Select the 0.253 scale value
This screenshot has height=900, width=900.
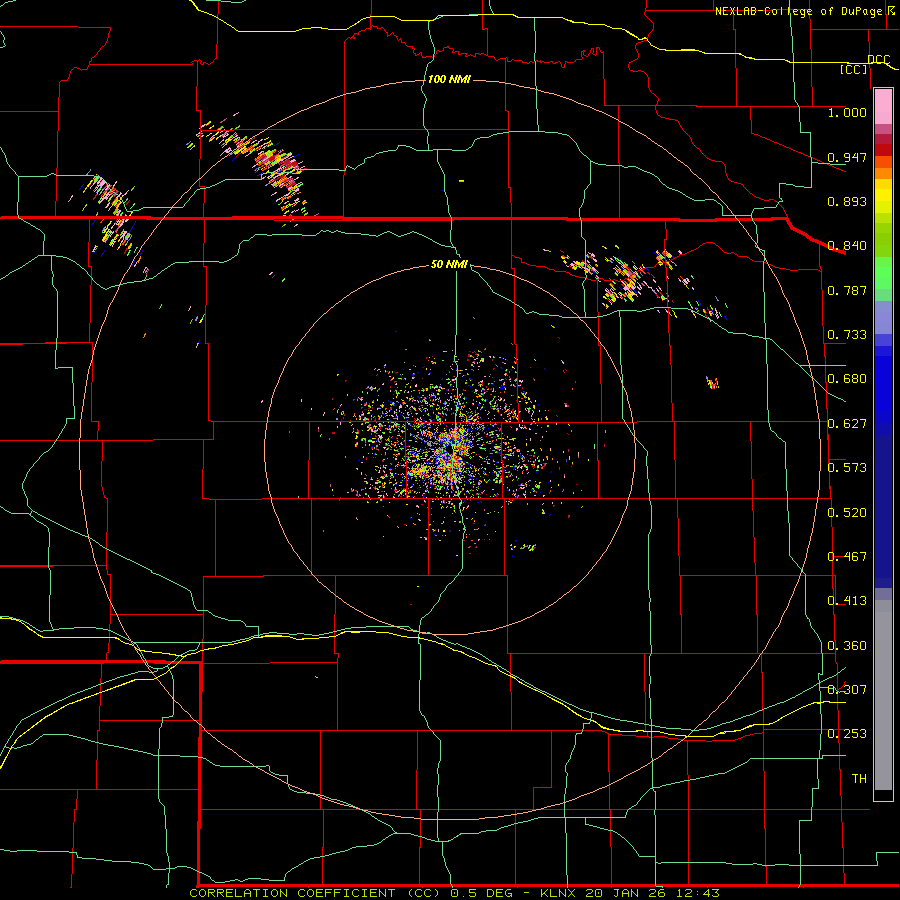[847, 734]
